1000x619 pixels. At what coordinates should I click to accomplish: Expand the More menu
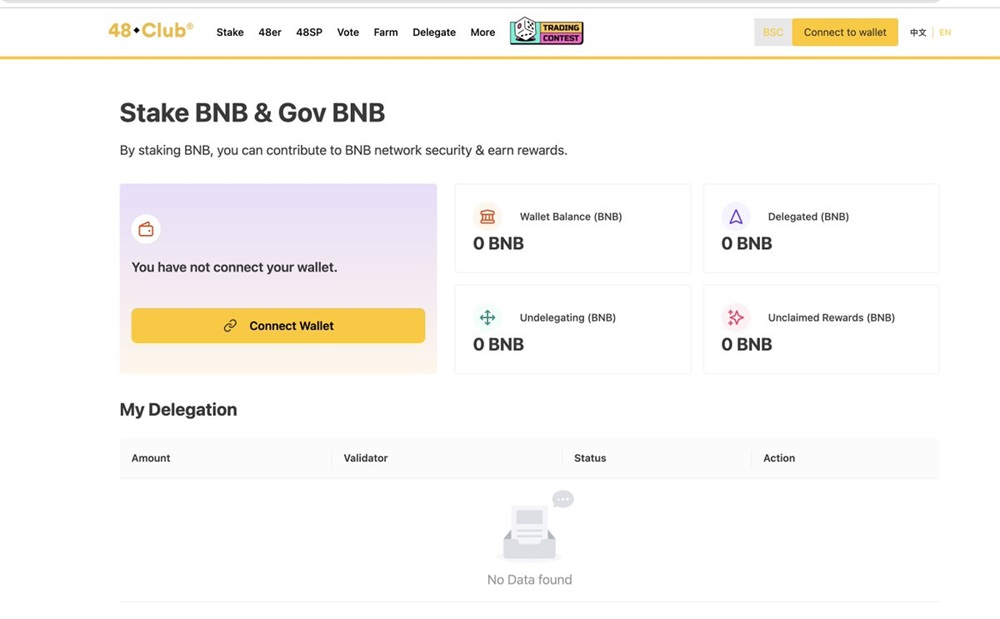[x=483, y=32]
